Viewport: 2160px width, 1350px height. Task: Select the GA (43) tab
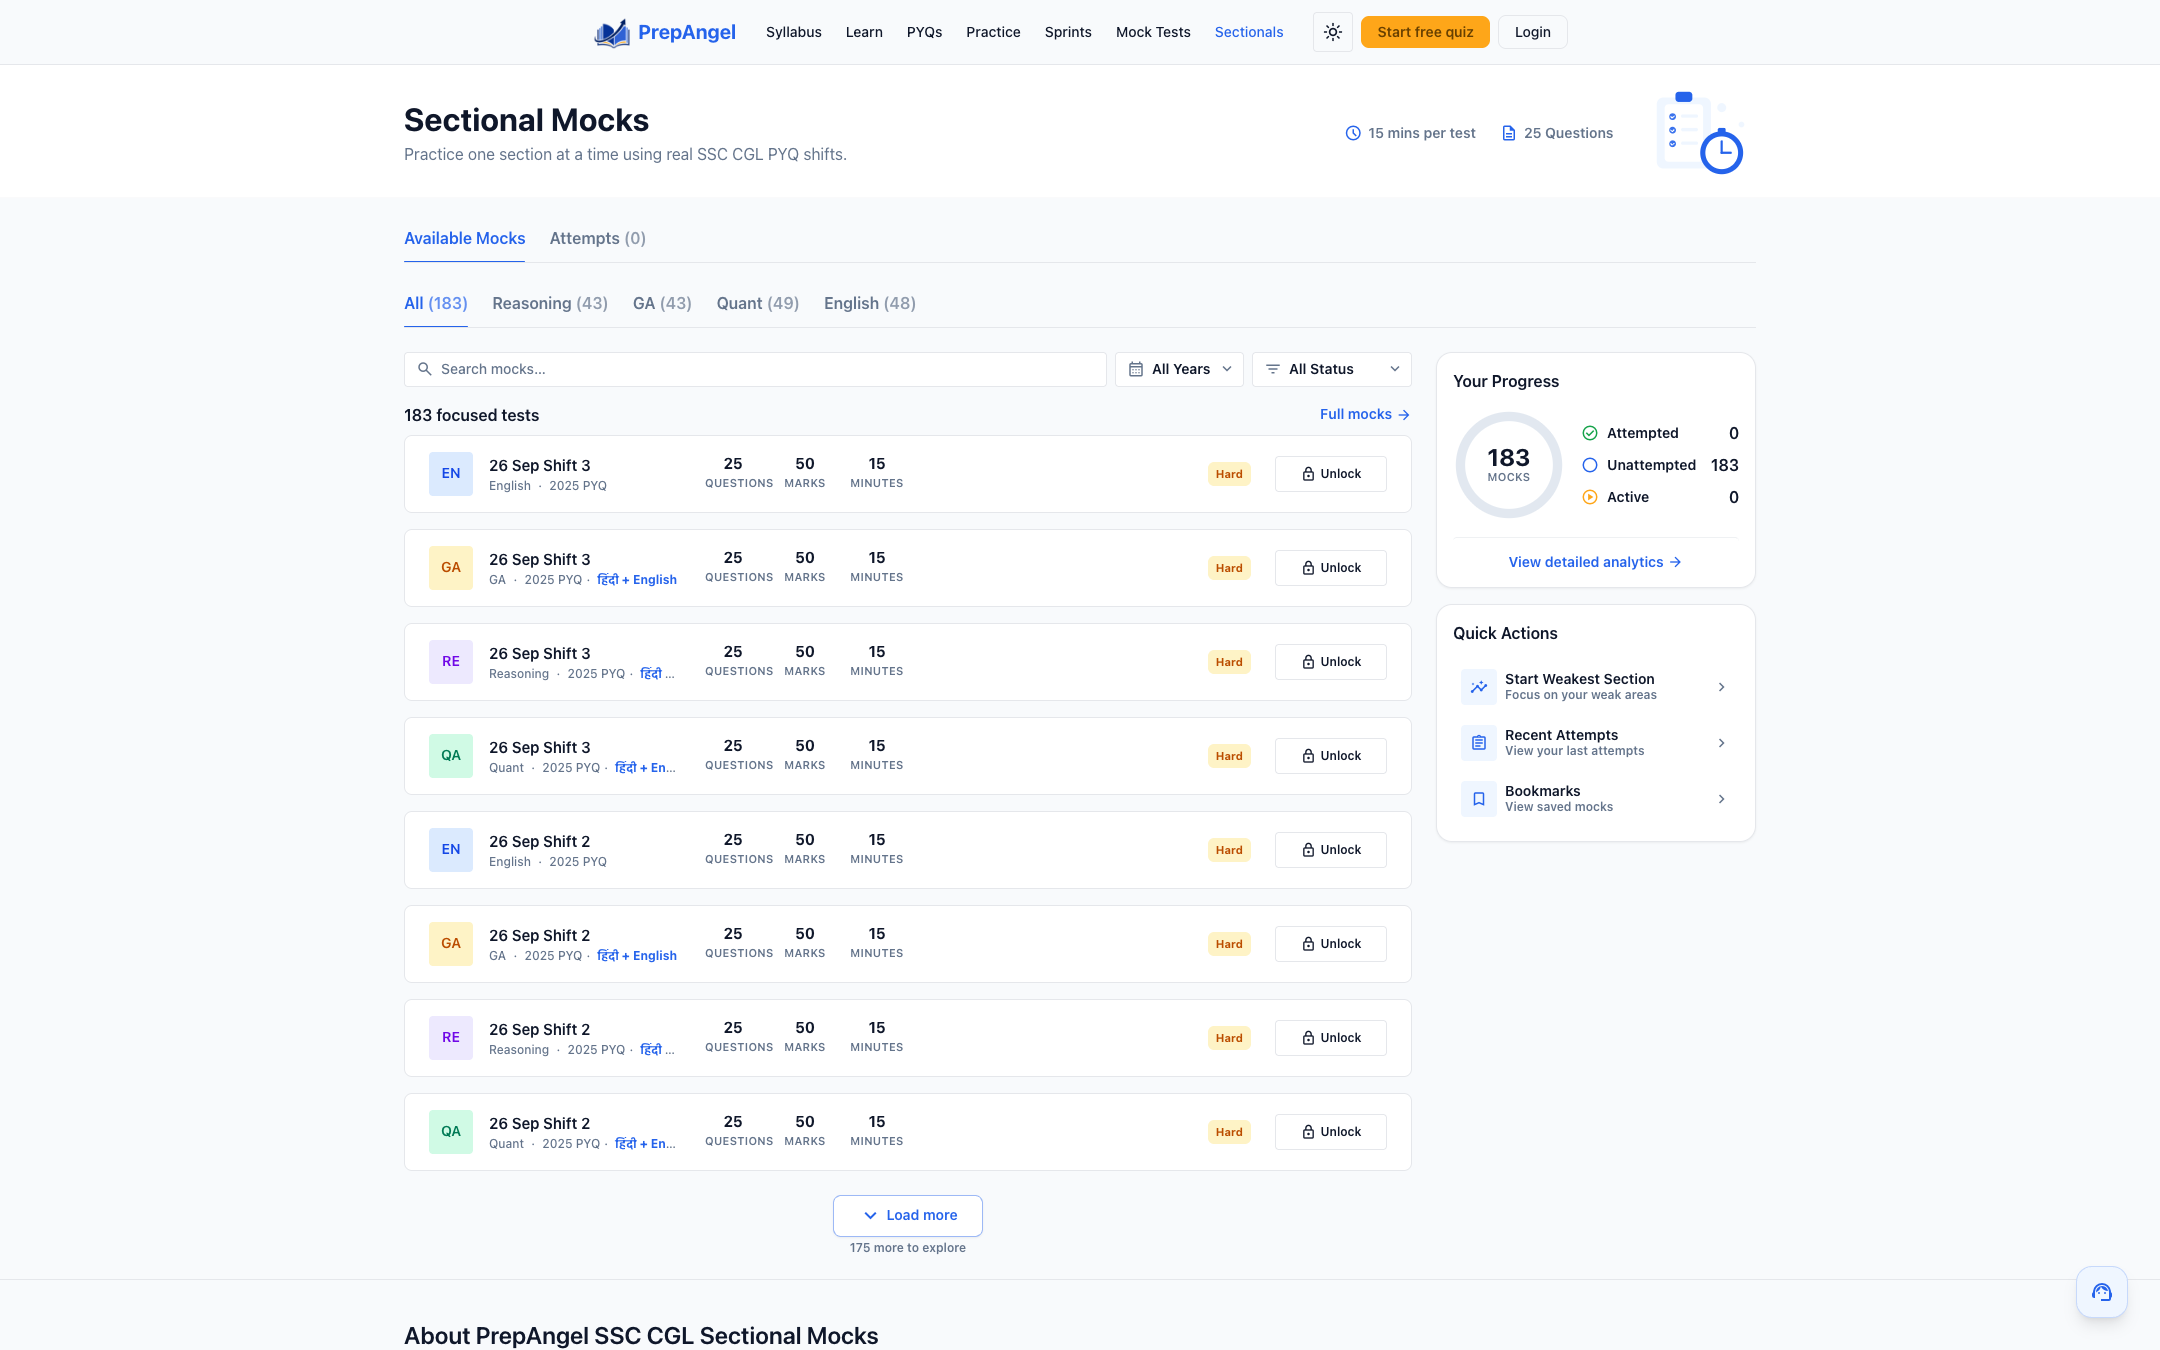pyautogui.click(x=662, y=303)
